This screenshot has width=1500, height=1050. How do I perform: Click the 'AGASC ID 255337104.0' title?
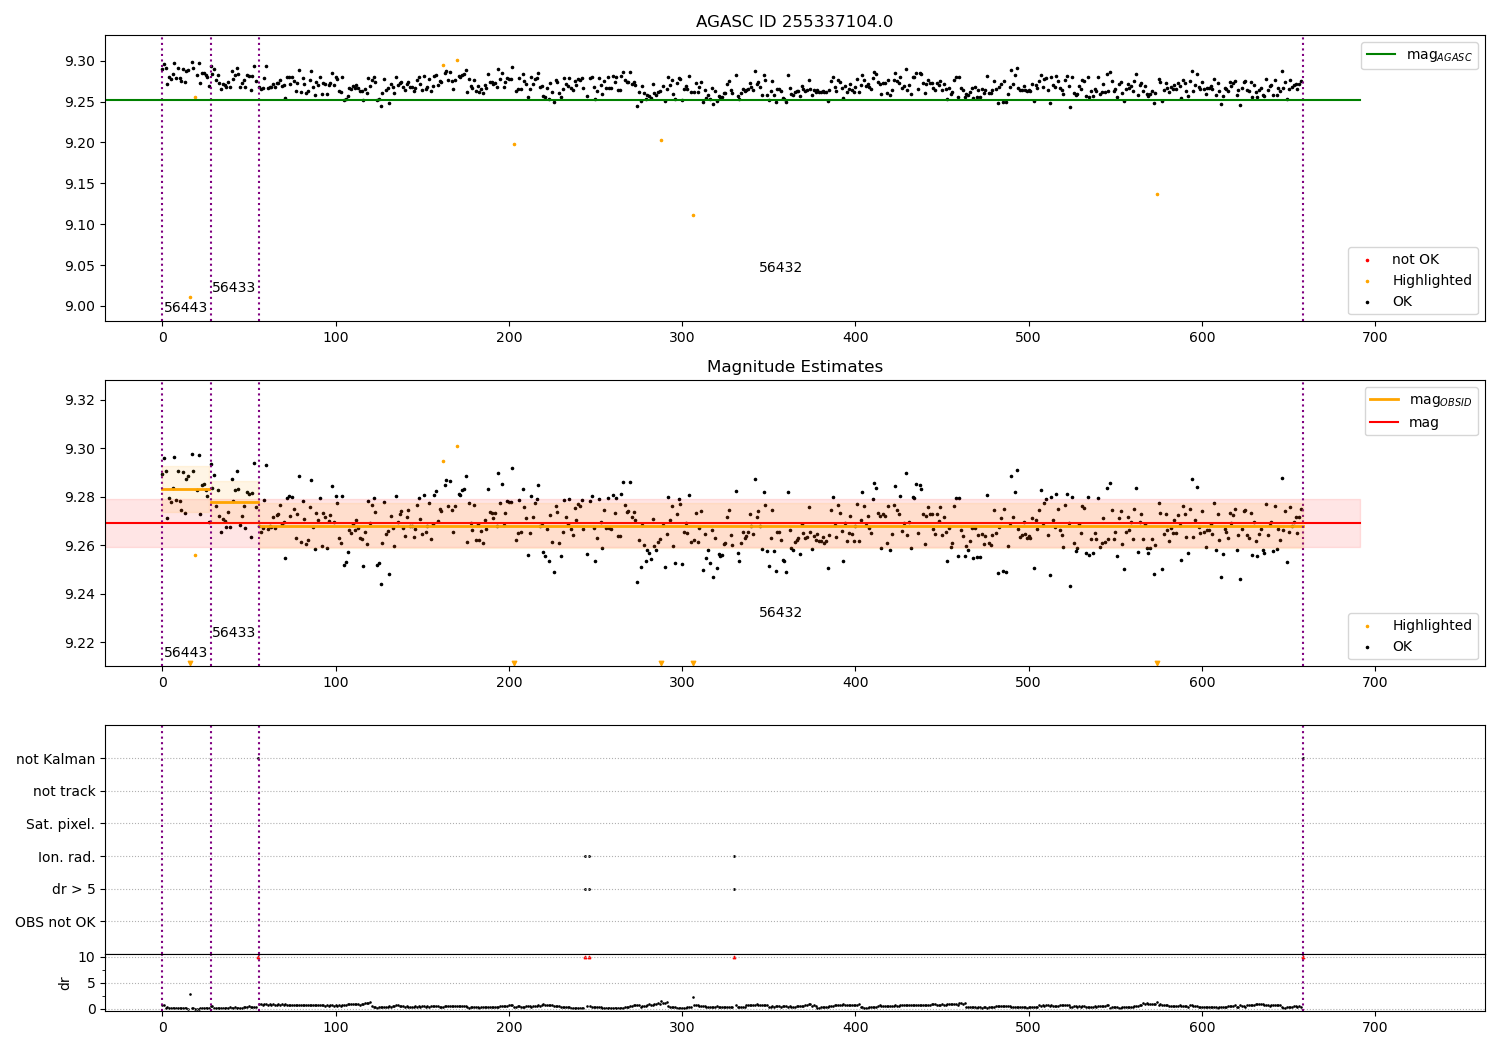pos(794,22)
